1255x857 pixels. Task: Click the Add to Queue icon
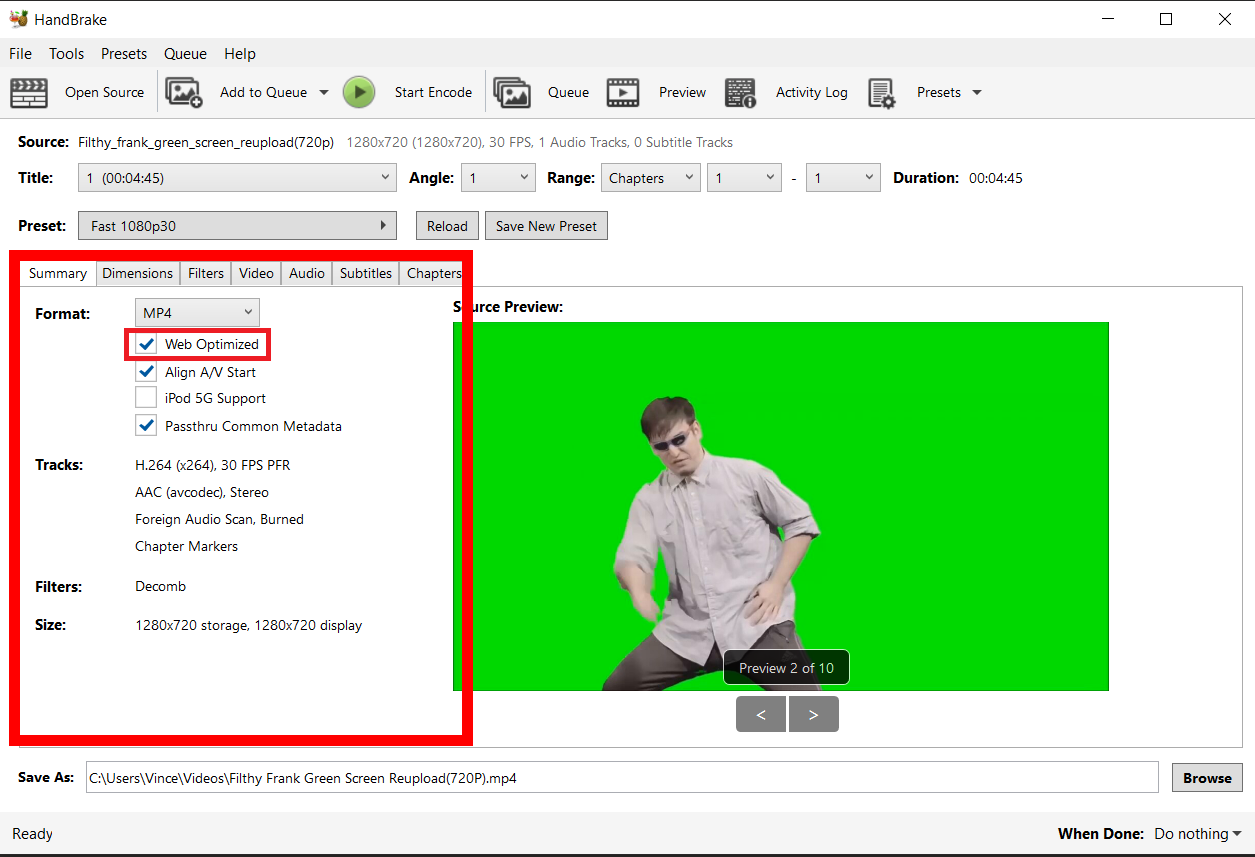[183, 92]
